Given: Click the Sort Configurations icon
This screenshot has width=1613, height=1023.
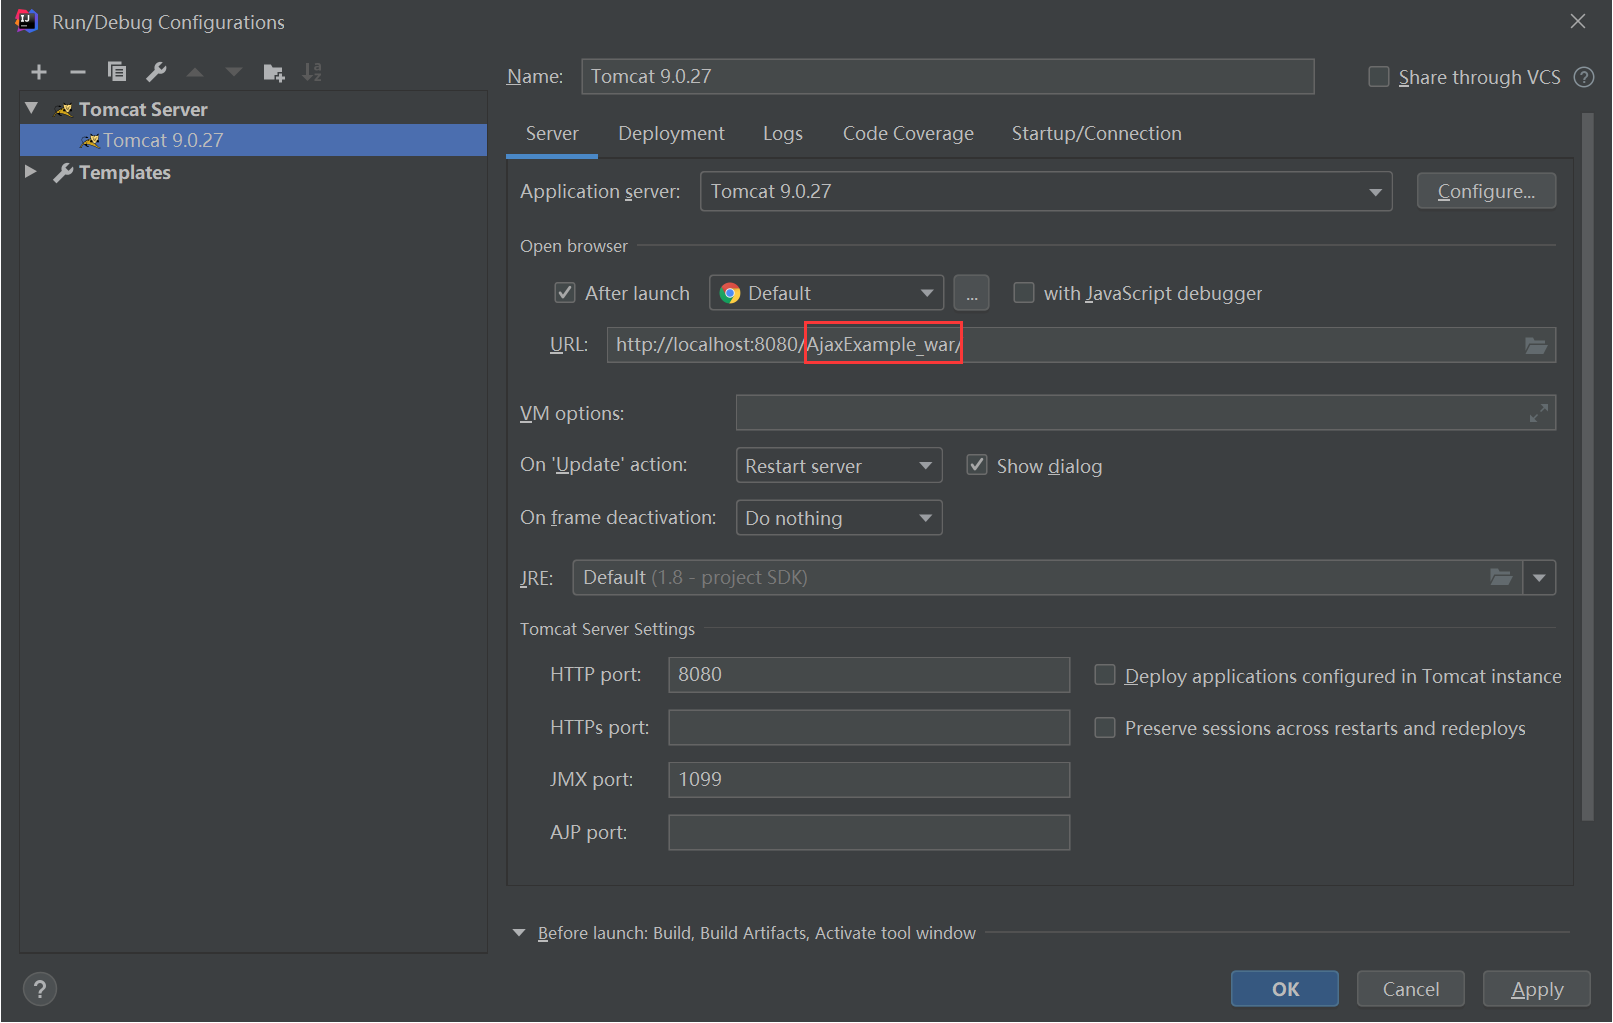Looking at the screenshot, I should 312,72.
